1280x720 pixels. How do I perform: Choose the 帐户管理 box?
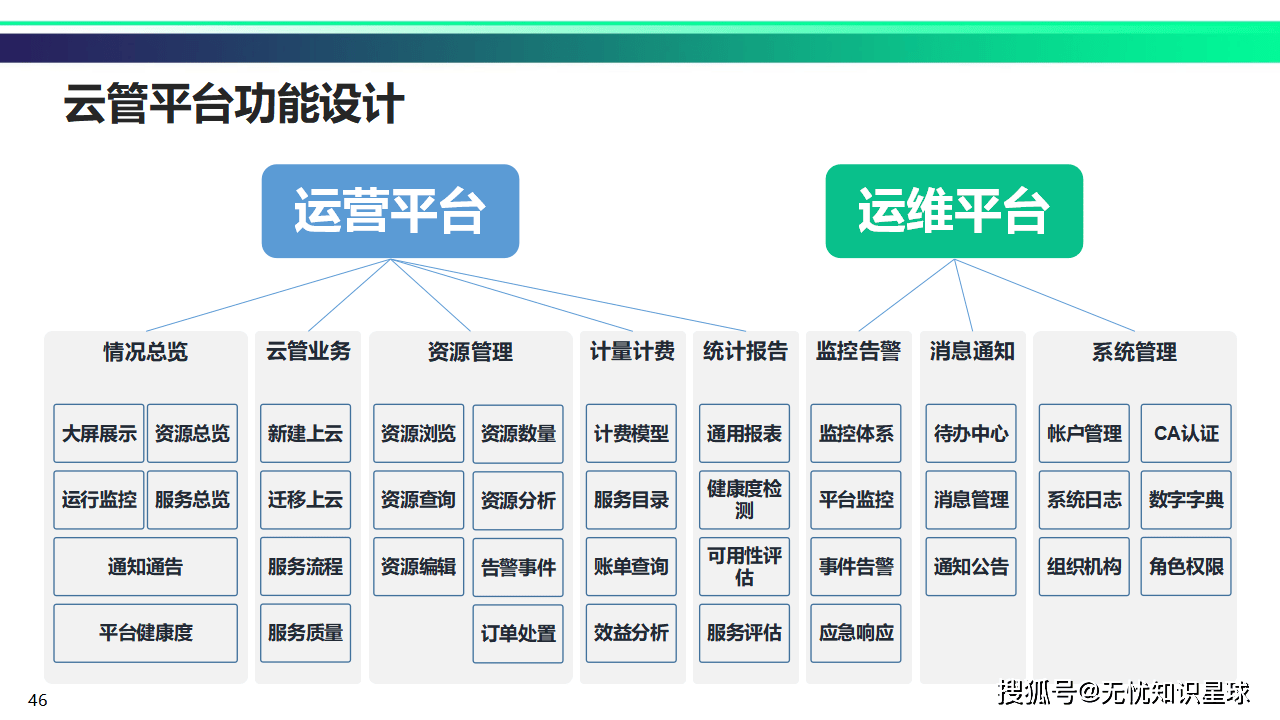[x=1084, y=433]
